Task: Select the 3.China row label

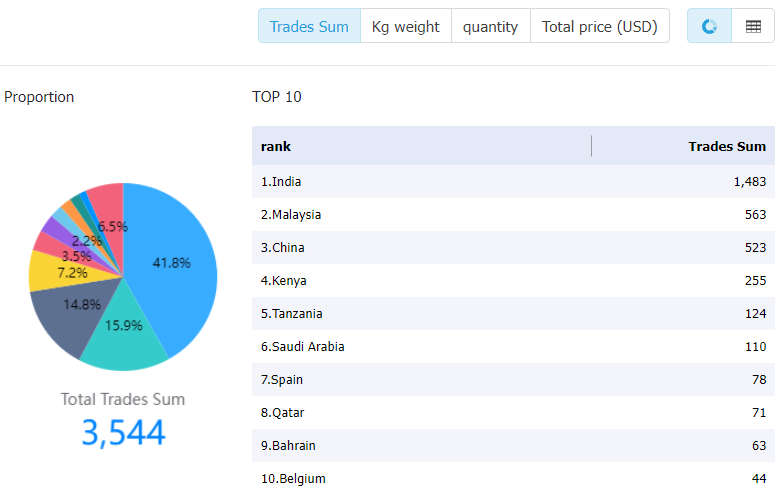Action: [283, 248]
